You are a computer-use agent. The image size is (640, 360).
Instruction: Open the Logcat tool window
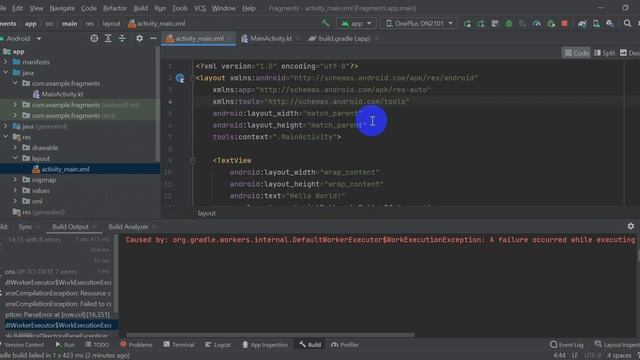(218, 345)
